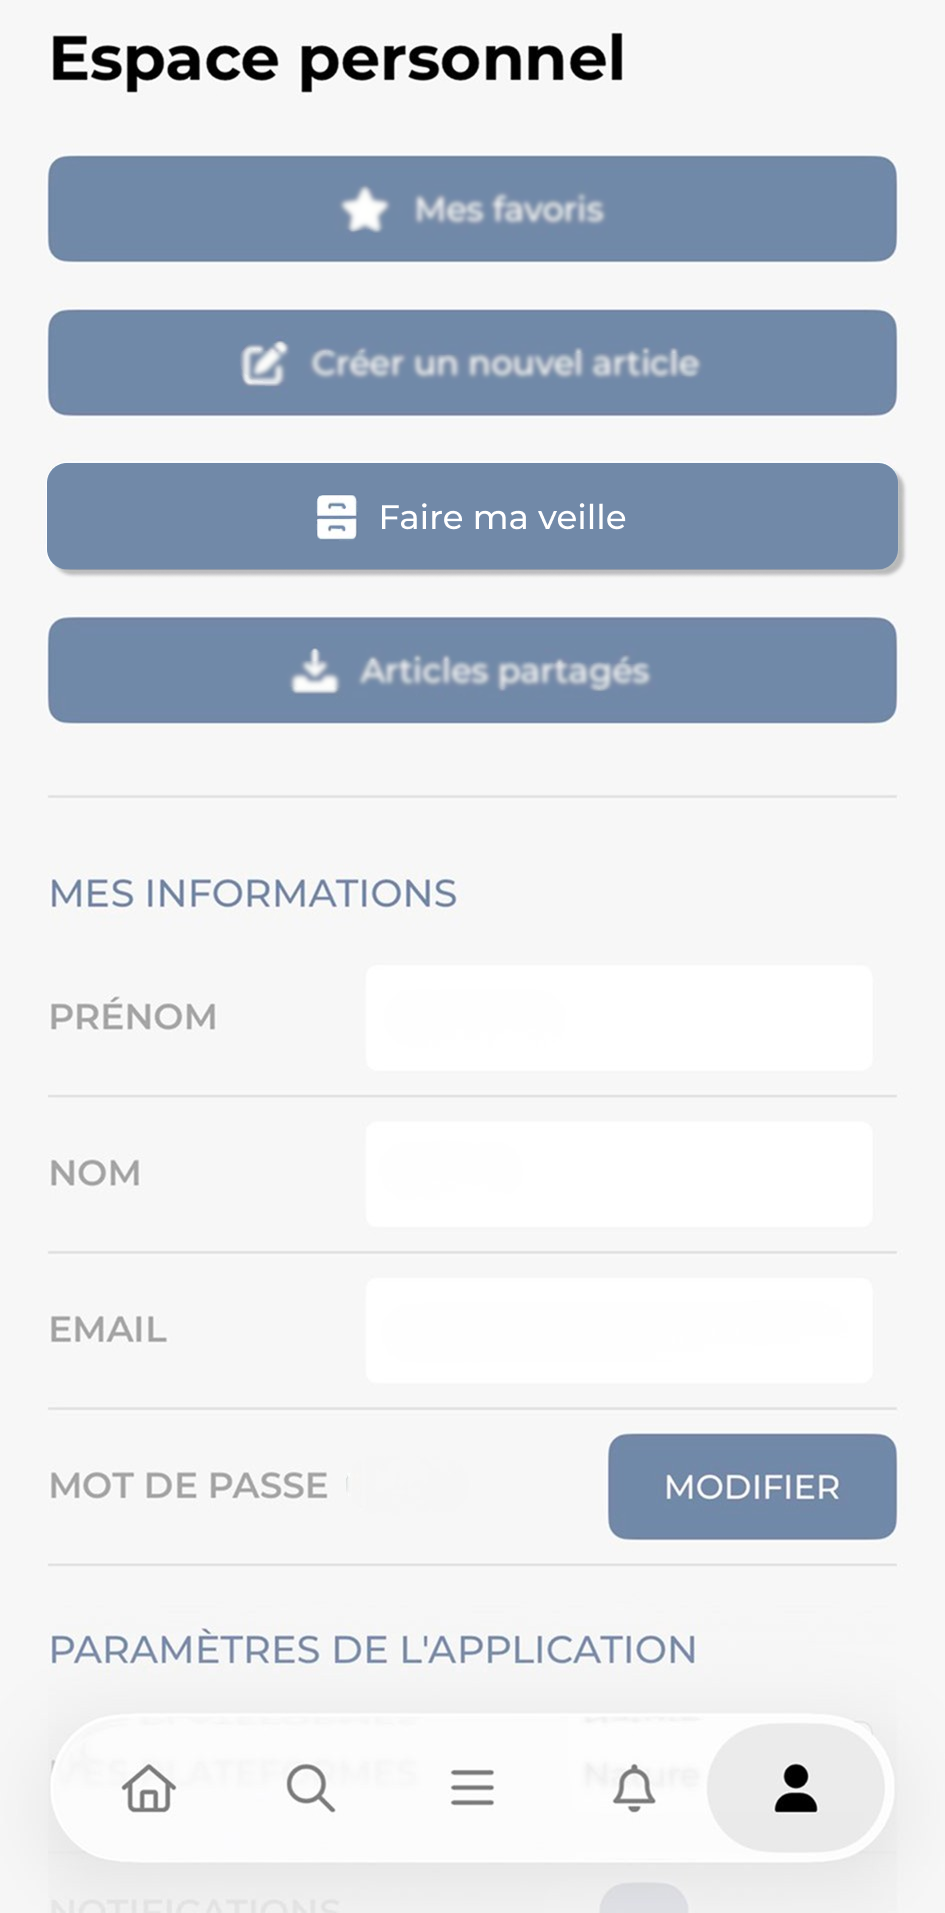Viewport: 945px width, 1913px height.
Task: Click into the Nom text field
Action: pos(619,1174)
